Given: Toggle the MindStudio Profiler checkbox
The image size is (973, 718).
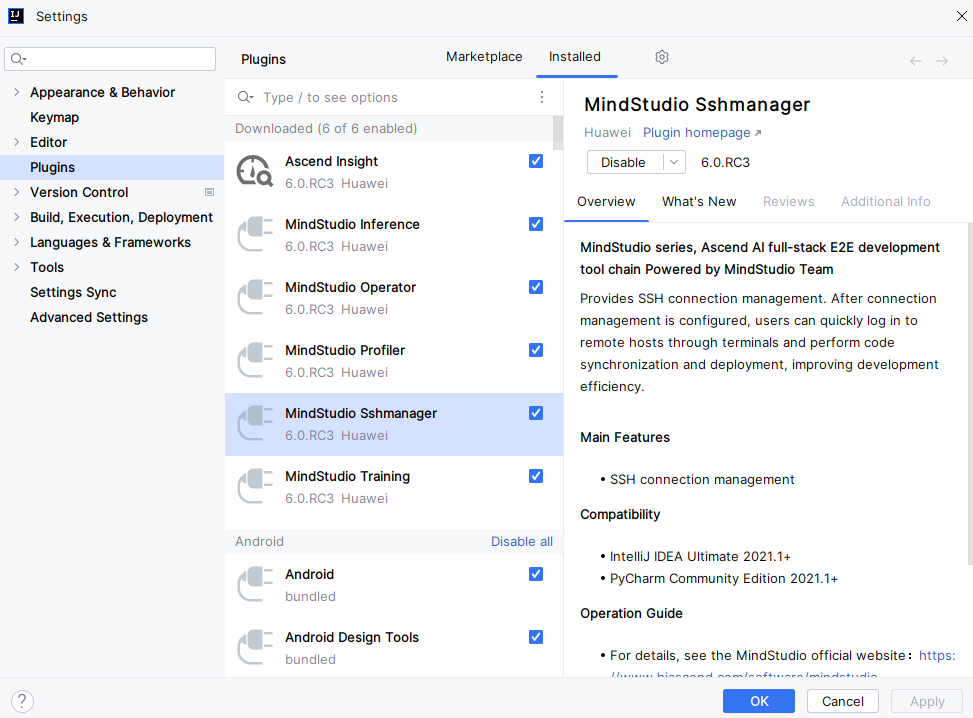Looking at the screenshot, I should coord(536,350).
